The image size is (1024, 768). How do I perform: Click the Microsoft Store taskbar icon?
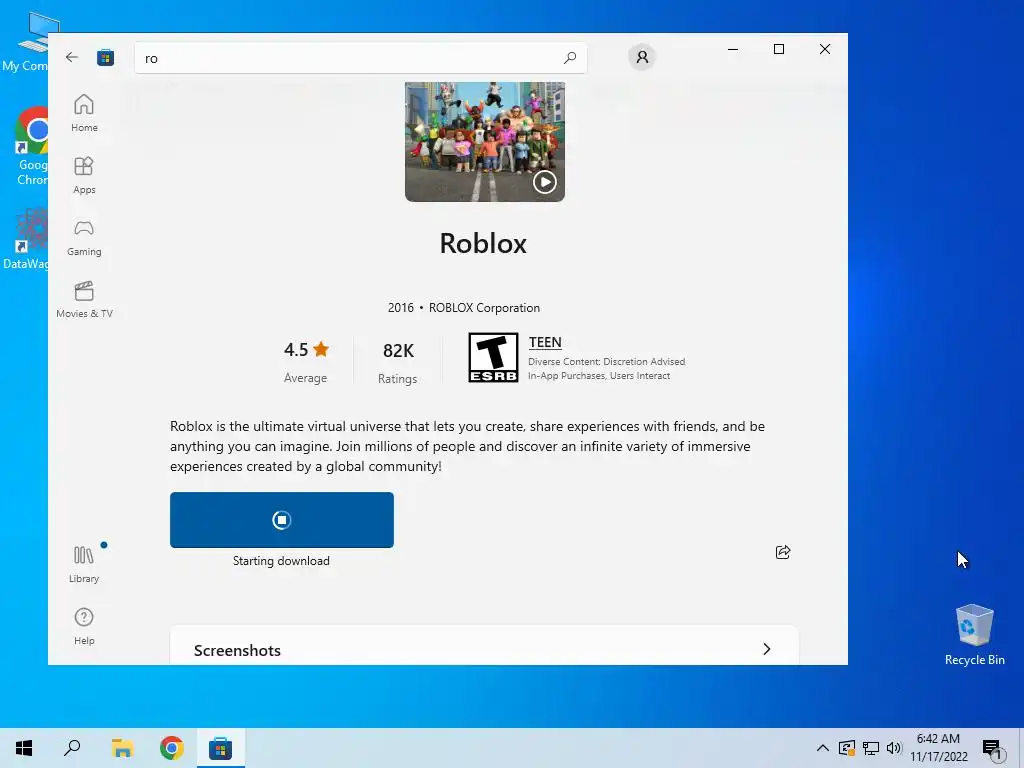pyautogui.click(x=221, y=748)
